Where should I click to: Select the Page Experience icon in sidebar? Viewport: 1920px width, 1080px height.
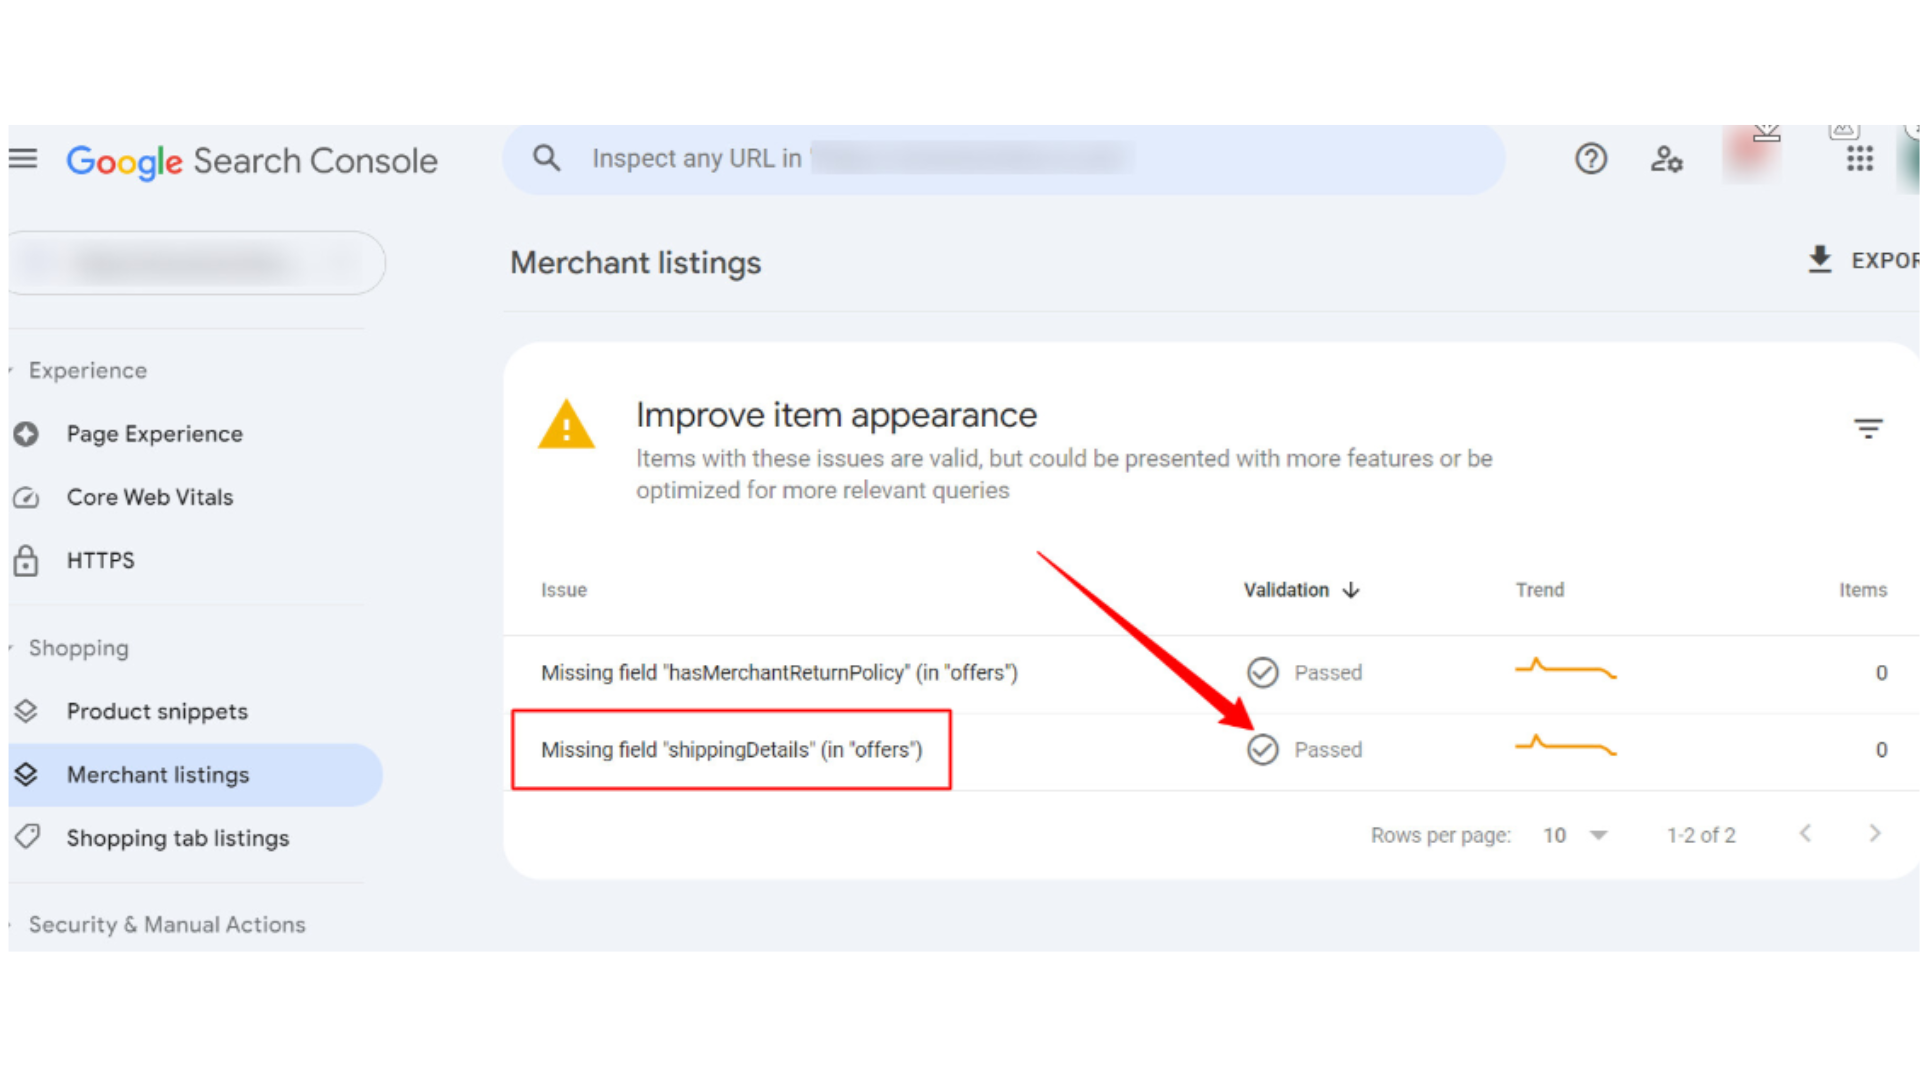pyautogui.click(x=25, y=434)
